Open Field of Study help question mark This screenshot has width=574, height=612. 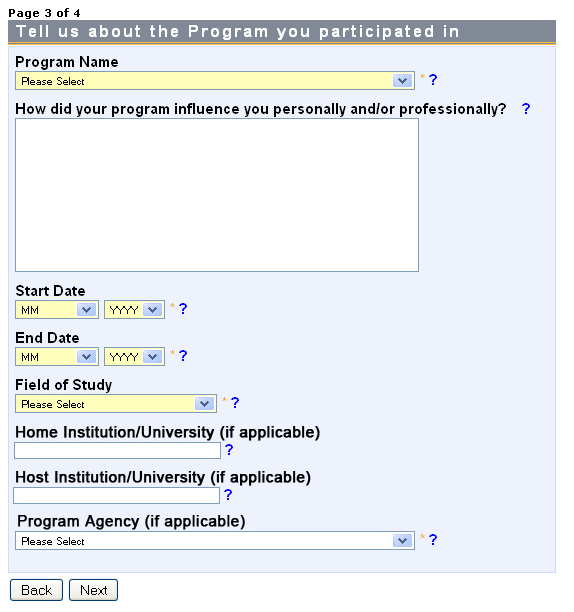[x=235, y=403]
